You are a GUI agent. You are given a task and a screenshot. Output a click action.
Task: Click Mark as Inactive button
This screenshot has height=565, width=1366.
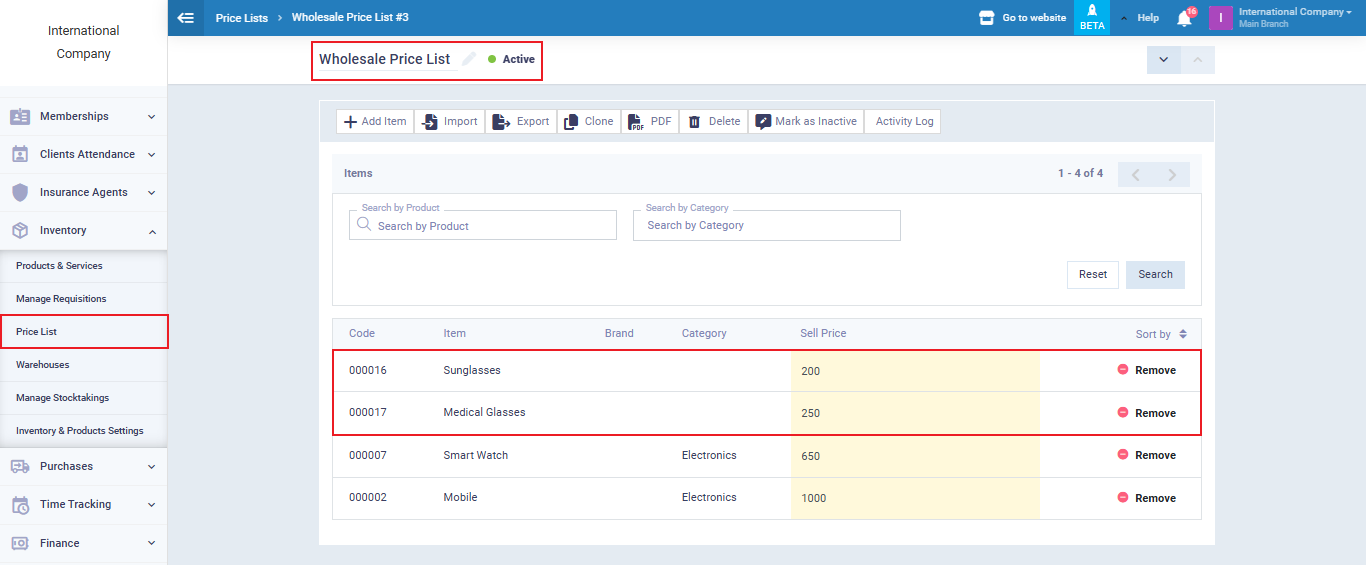(806, 122)
